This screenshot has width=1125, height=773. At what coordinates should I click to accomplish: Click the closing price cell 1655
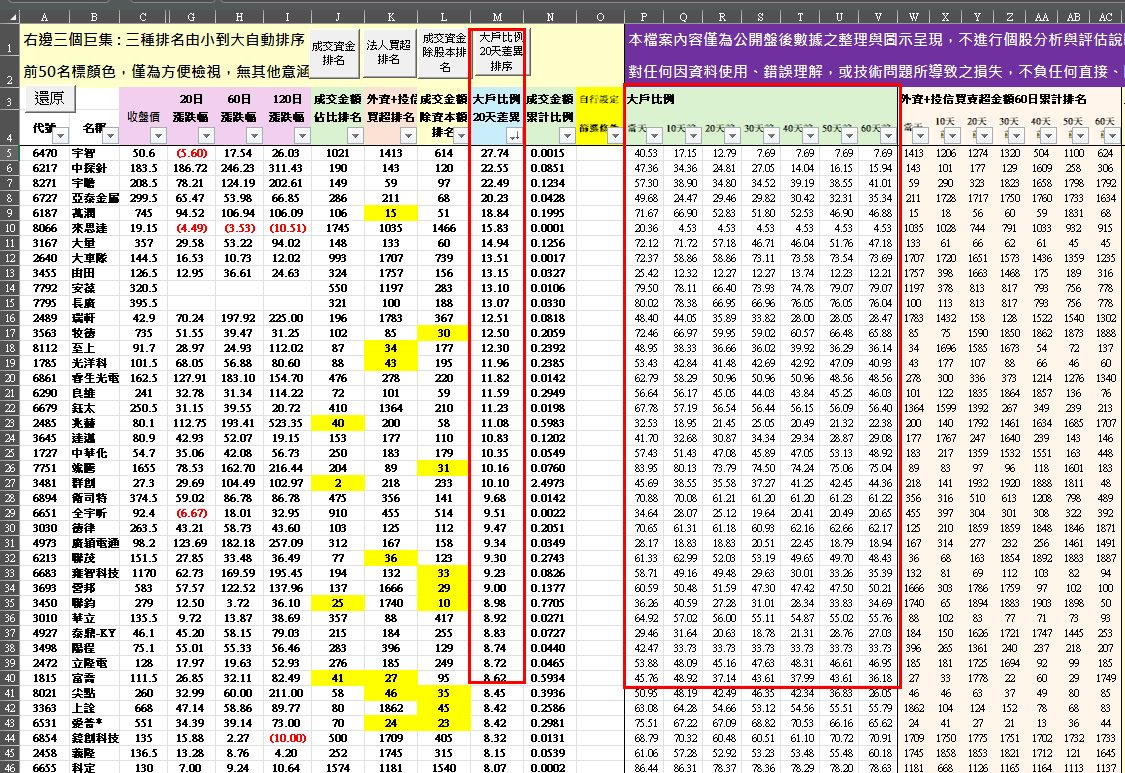click(143, 468)
